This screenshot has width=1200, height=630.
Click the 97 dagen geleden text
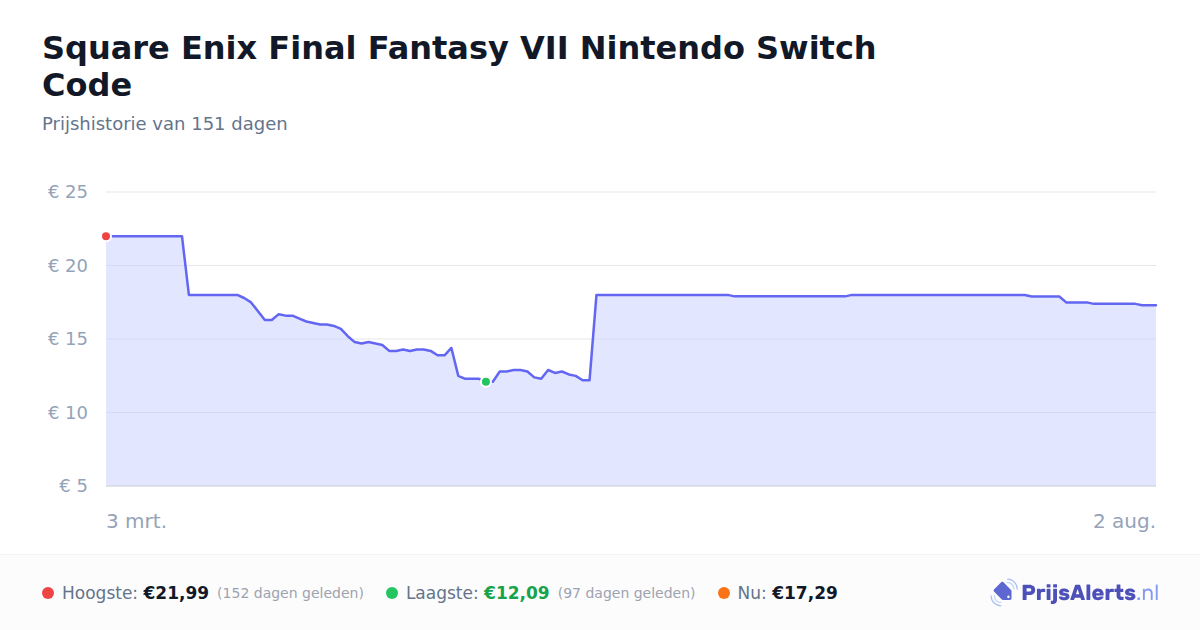626,593
